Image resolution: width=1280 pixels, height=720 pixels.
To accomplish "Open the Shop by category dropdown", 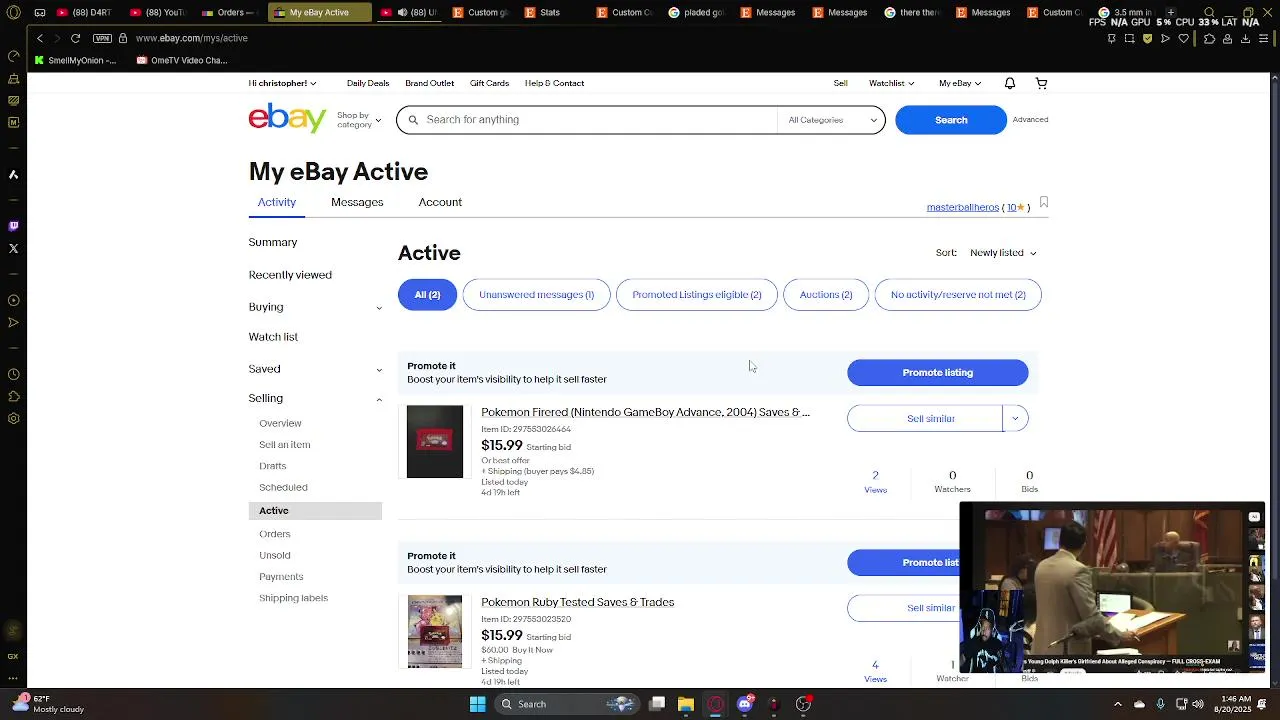I will (358, 120).
